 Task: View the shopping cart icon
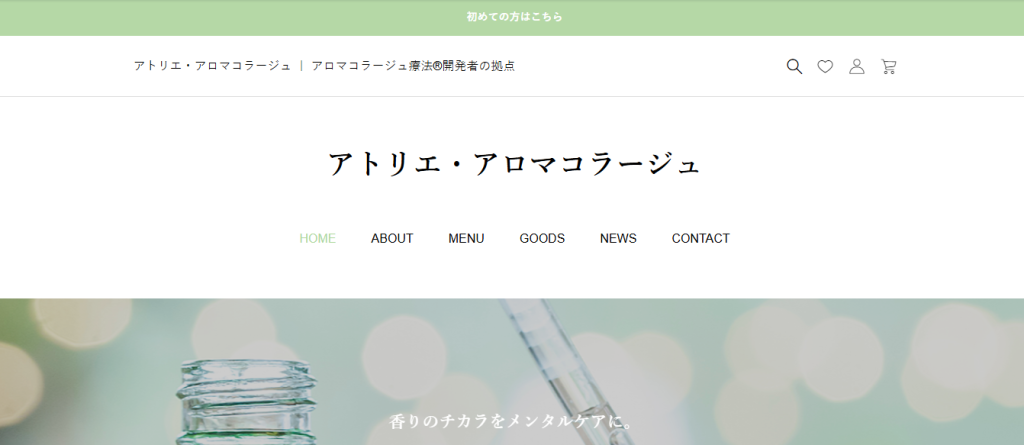click(888, 67)
